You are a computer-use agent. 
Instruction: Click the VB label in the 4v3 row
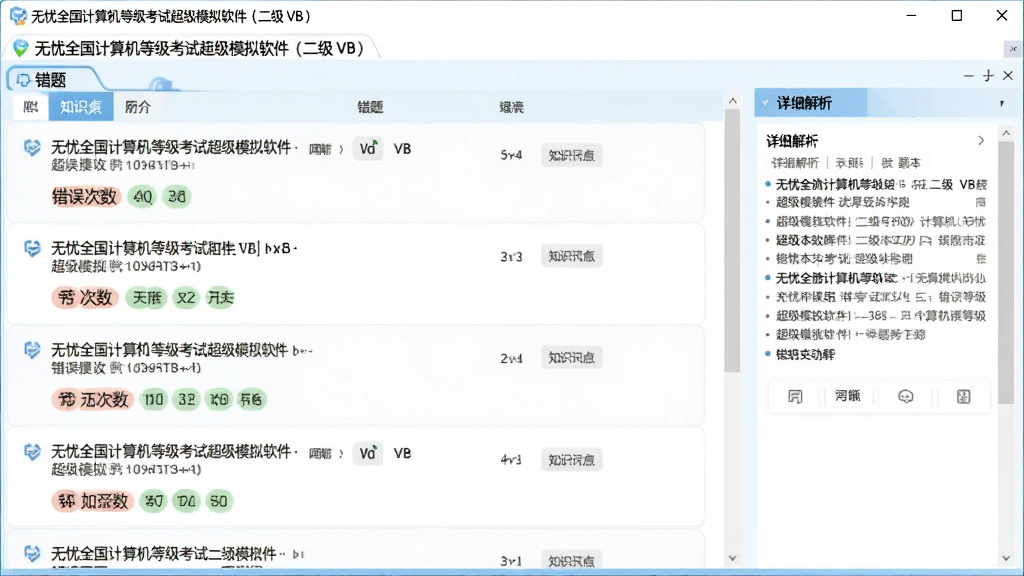(x=402, y=453)
